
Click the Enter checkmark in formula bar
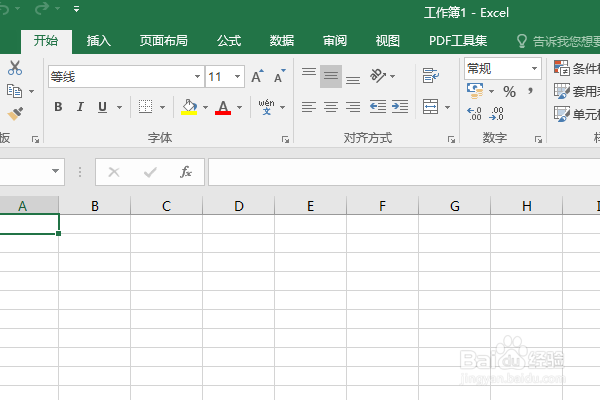point(150,172)
